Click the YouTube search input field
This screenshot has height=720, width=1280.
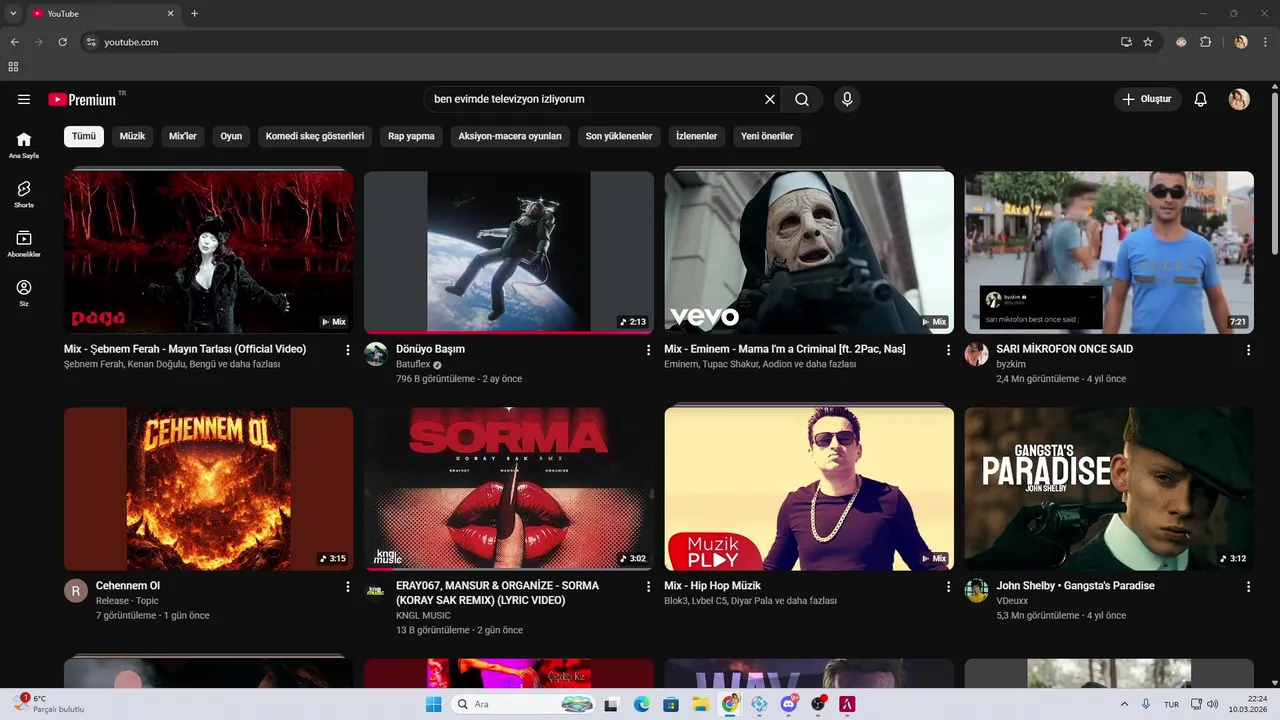[595, 99]
